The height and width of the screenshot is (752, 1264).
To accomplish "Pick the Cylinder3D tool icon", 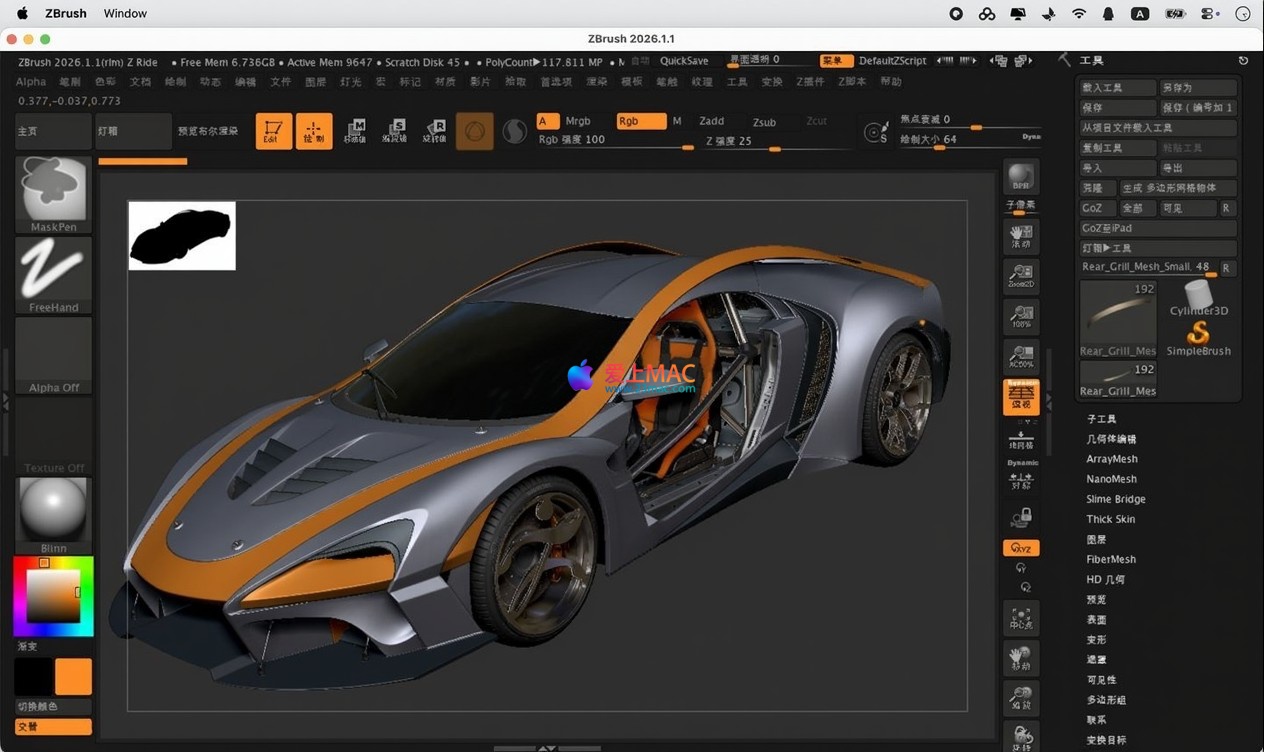I will (x=1198, y=297).
